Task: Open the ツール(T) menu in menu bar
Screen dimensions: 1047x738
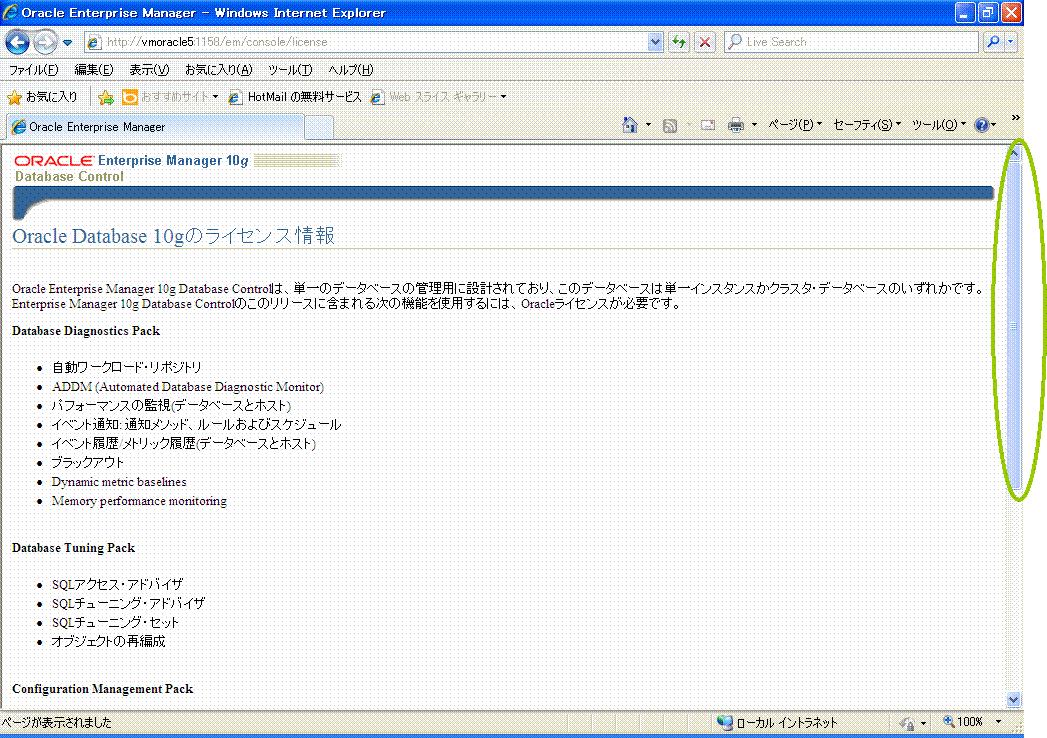Action: coord(290,69)
